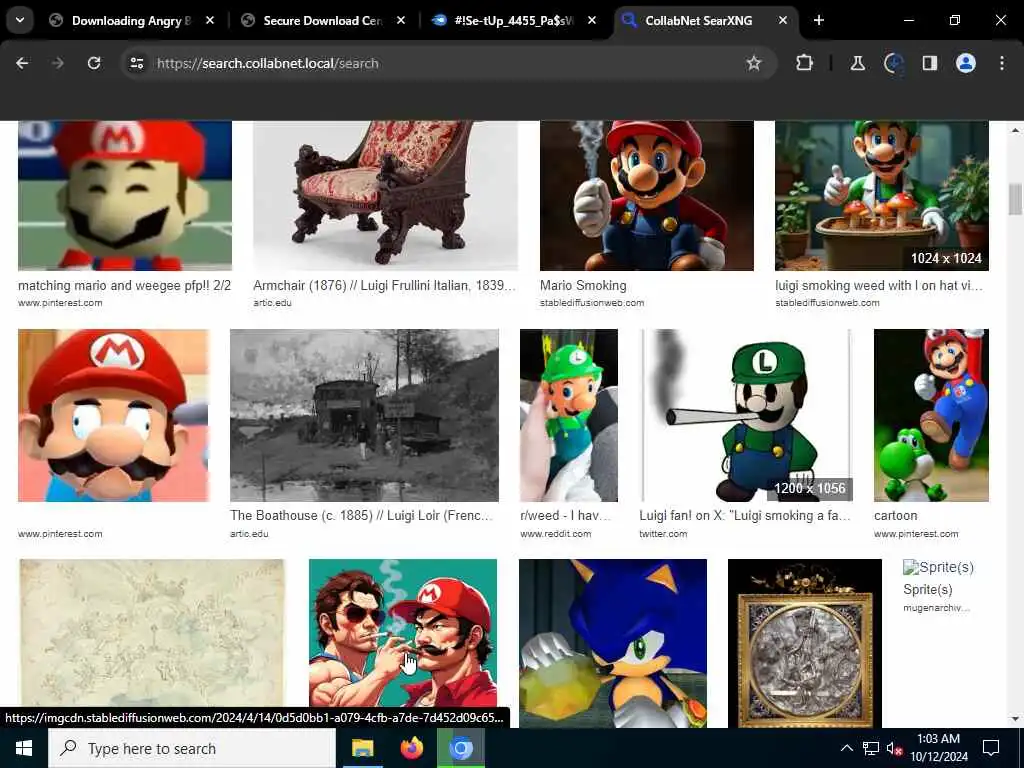1024x768 pixels.
Task: Open Chrome three-dot menu
Action: 1002,63
